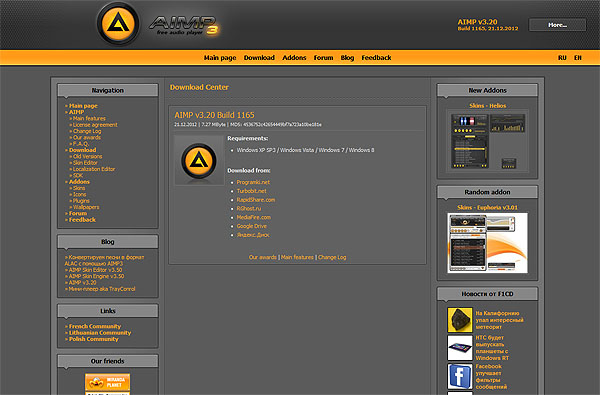Open Forum in the orange menu bar

323,58
